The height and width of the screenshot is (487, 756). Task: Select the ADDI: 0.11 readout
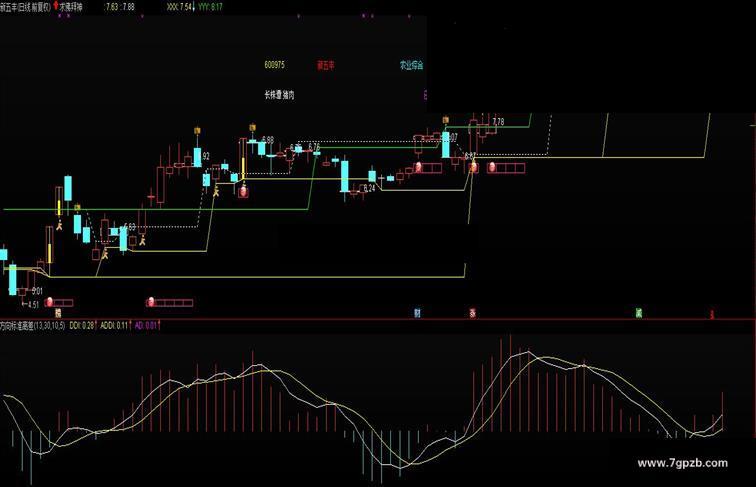click(x=114, y=326)
